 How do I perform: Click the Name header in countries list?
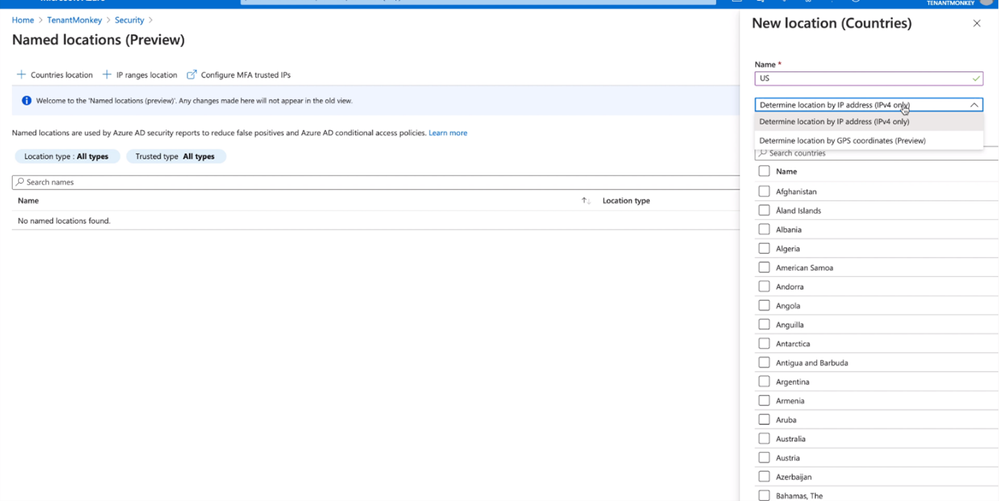(x=786, y=171)
